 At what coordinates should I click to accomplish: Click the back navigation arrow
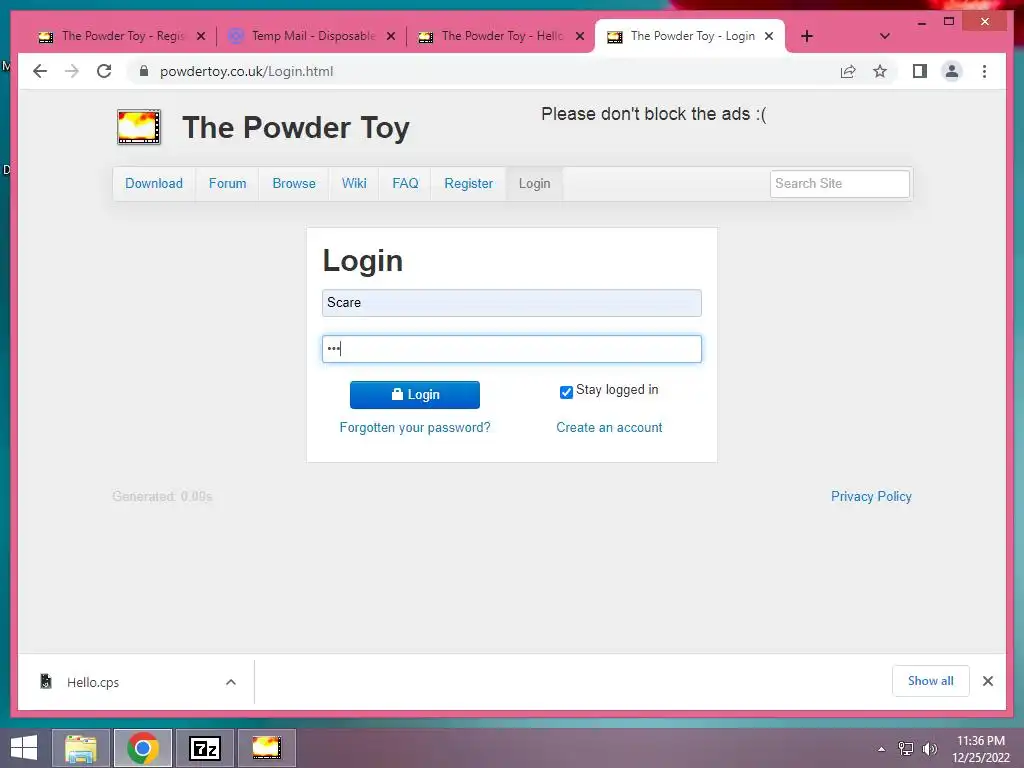click(x=40, y=71)
